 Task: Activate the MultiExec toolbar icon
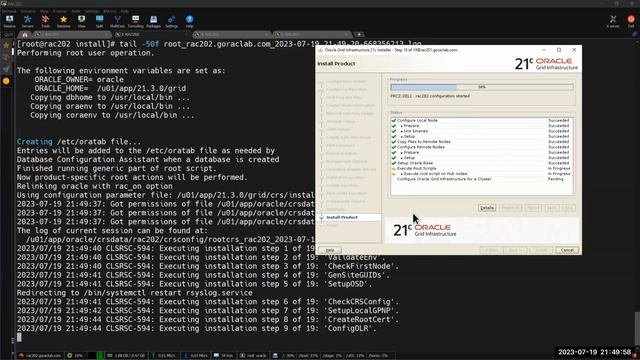pos(117,21)
